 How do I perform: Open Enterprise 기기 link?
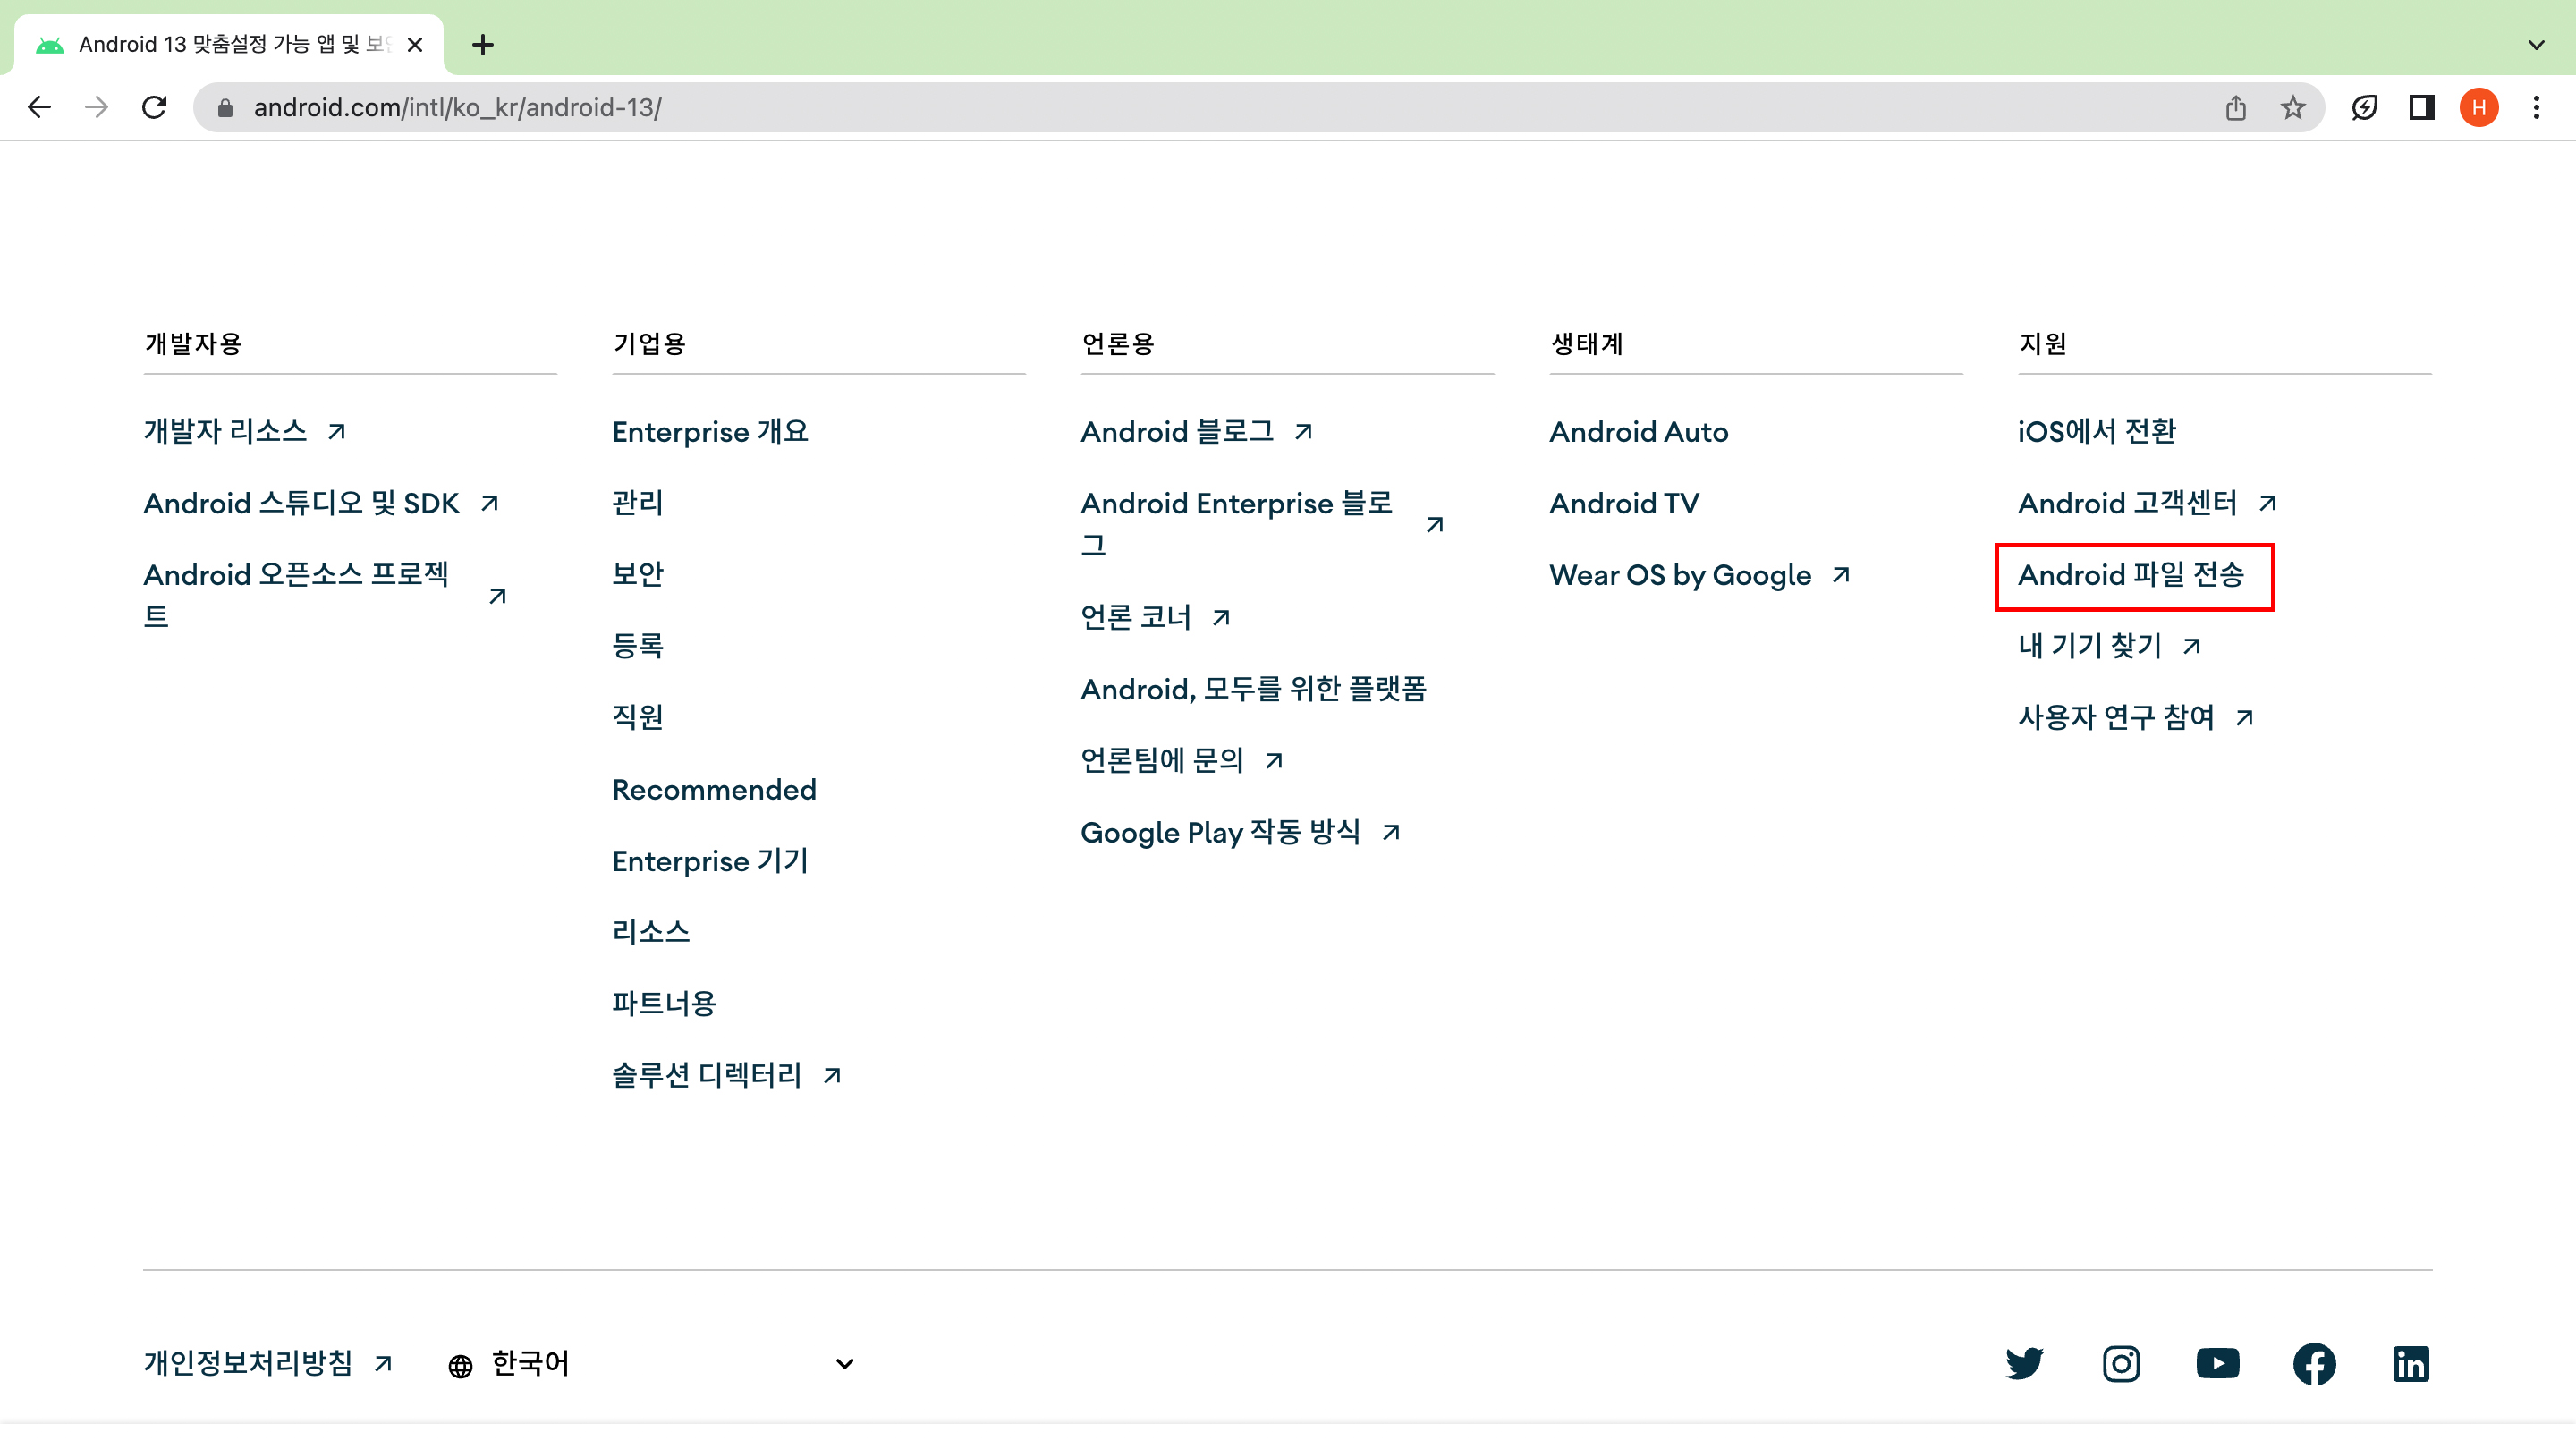(x=710, y=861)
